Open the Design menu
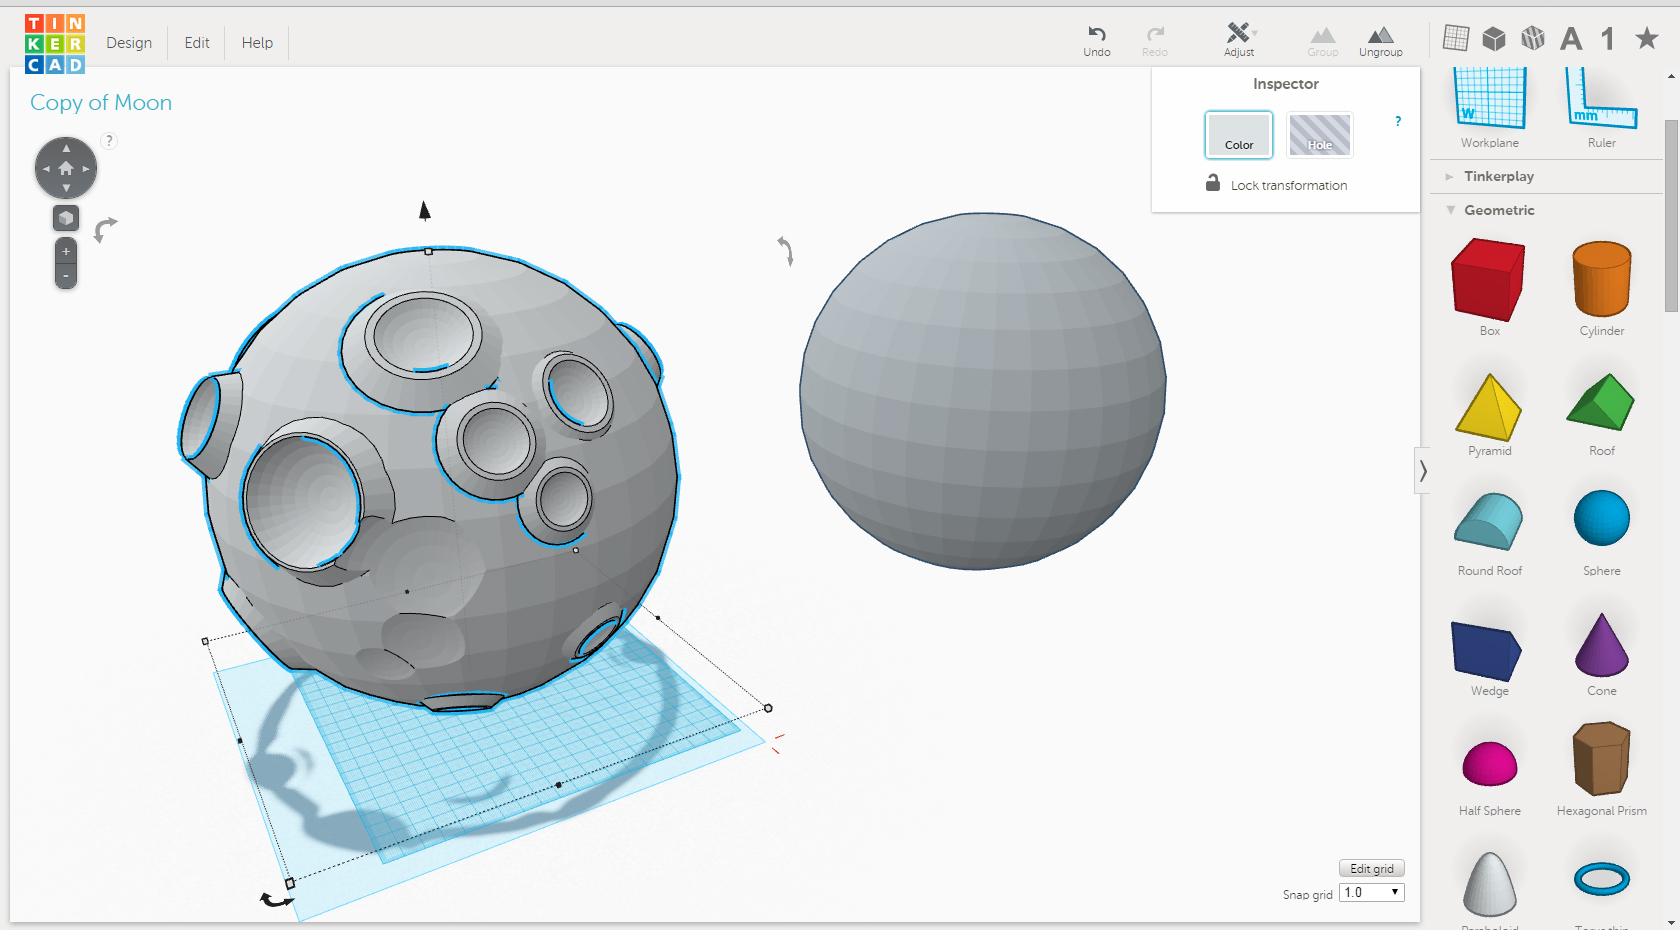 click(129, 43)
